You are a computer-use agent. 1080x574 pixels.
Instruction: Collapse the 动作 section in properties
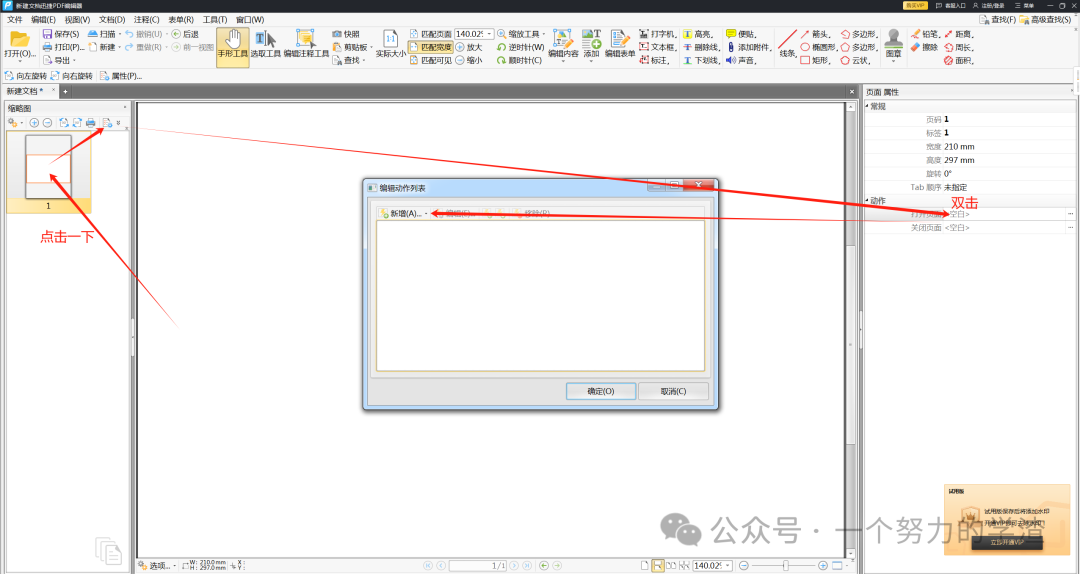click(867, 201)
